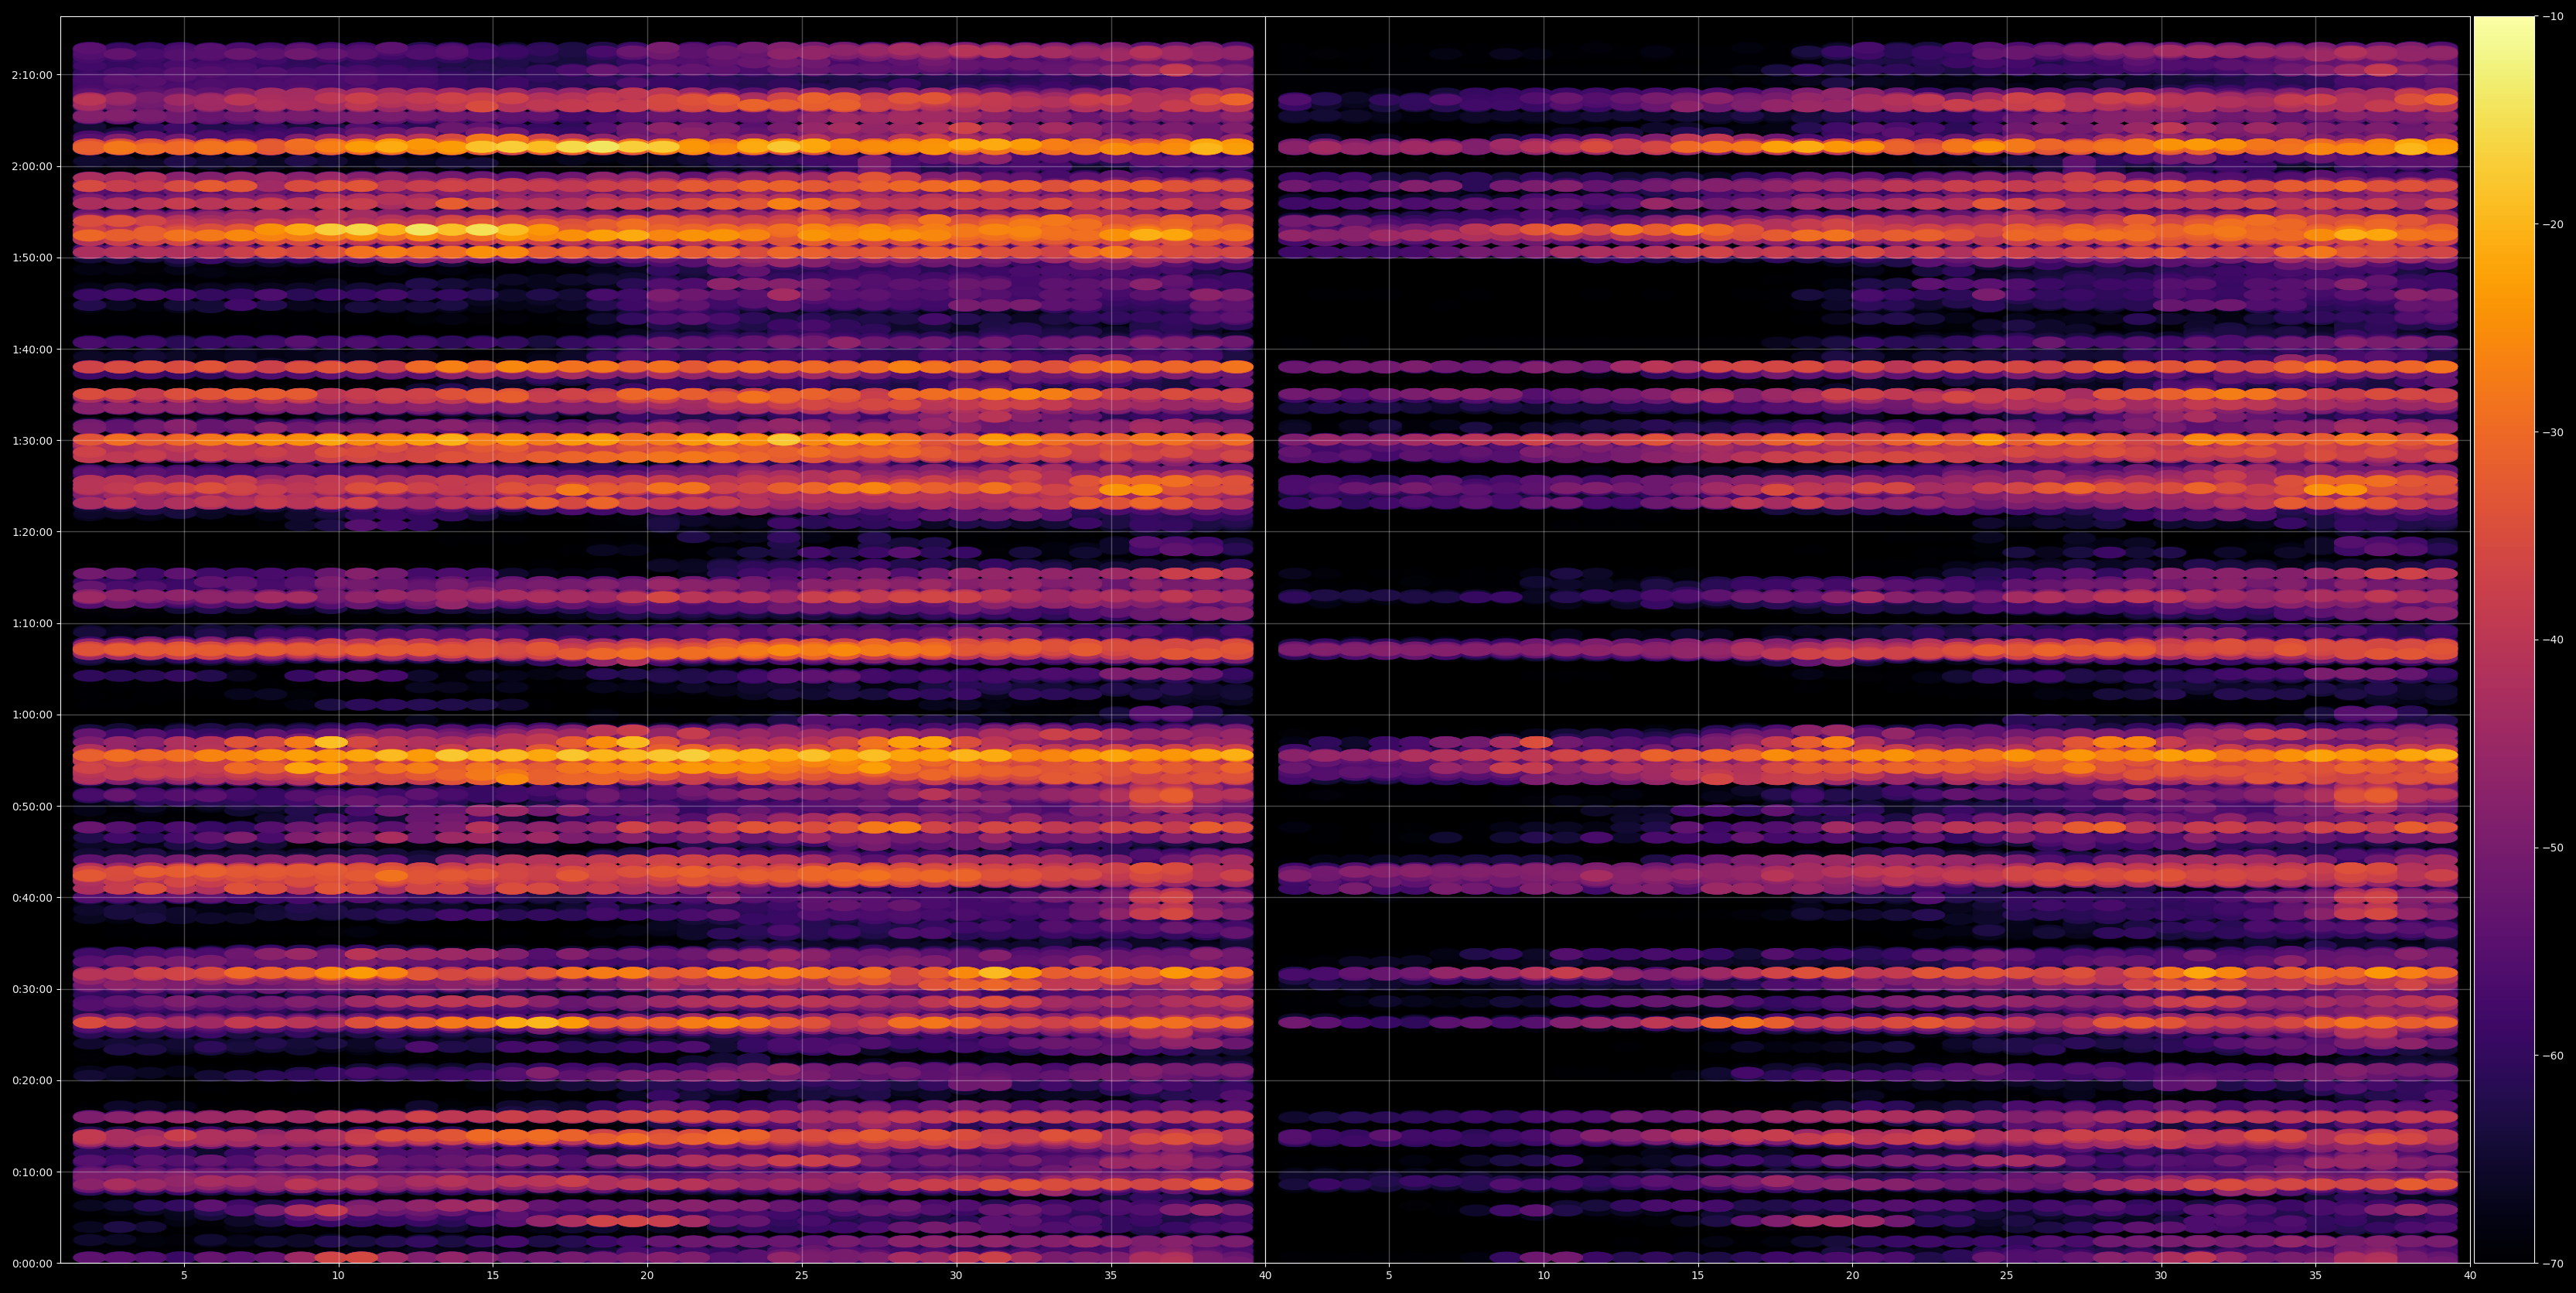Click the 1:10:00 y-axis tick label

(32, 623)
